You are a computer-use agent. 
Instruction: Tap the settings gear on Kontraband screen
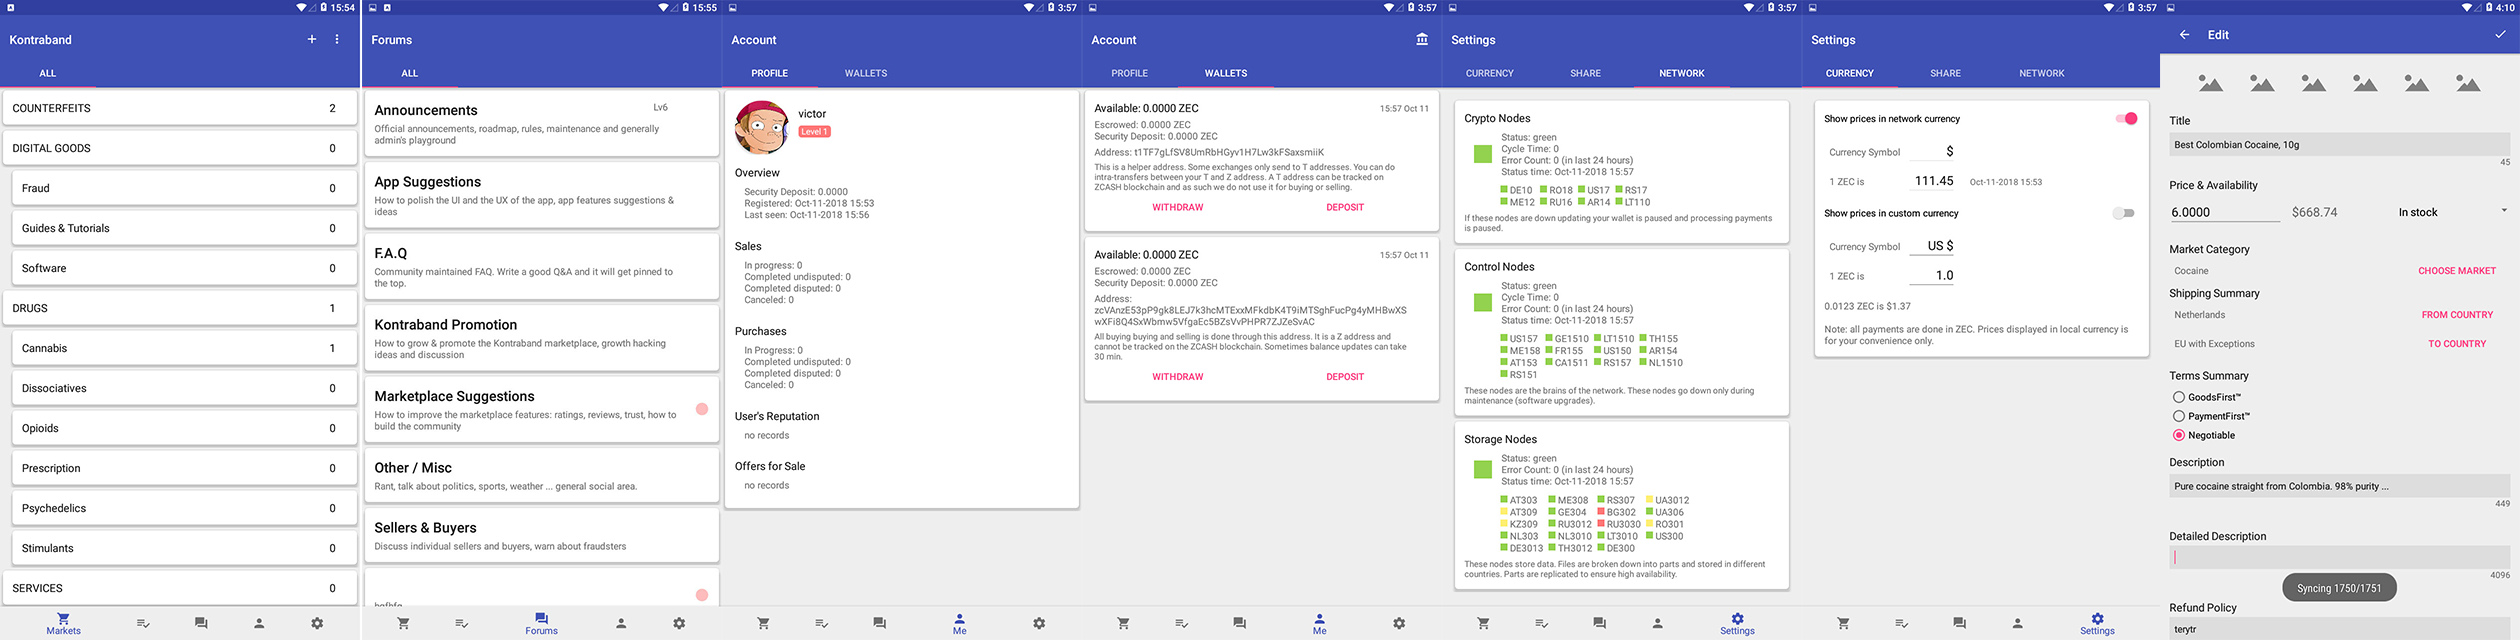317,623
